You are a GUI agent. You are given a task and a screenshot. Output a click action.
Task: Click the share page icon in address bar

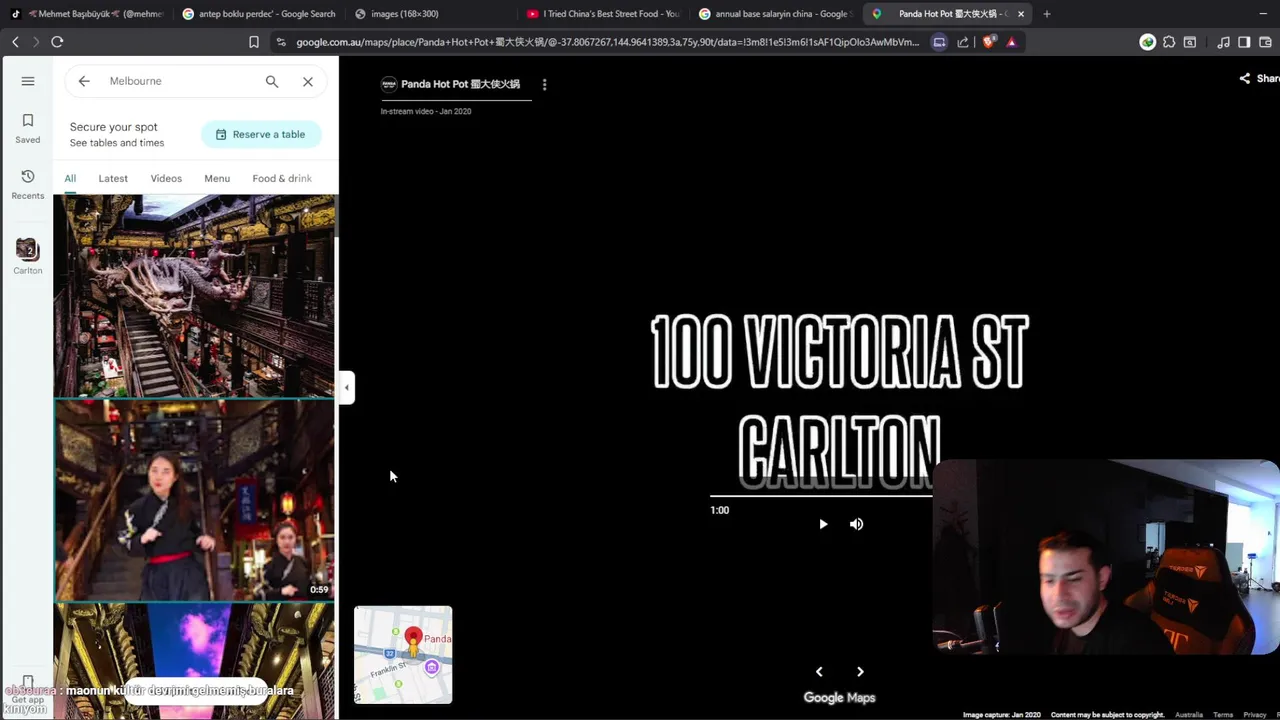tap(963, 42)
